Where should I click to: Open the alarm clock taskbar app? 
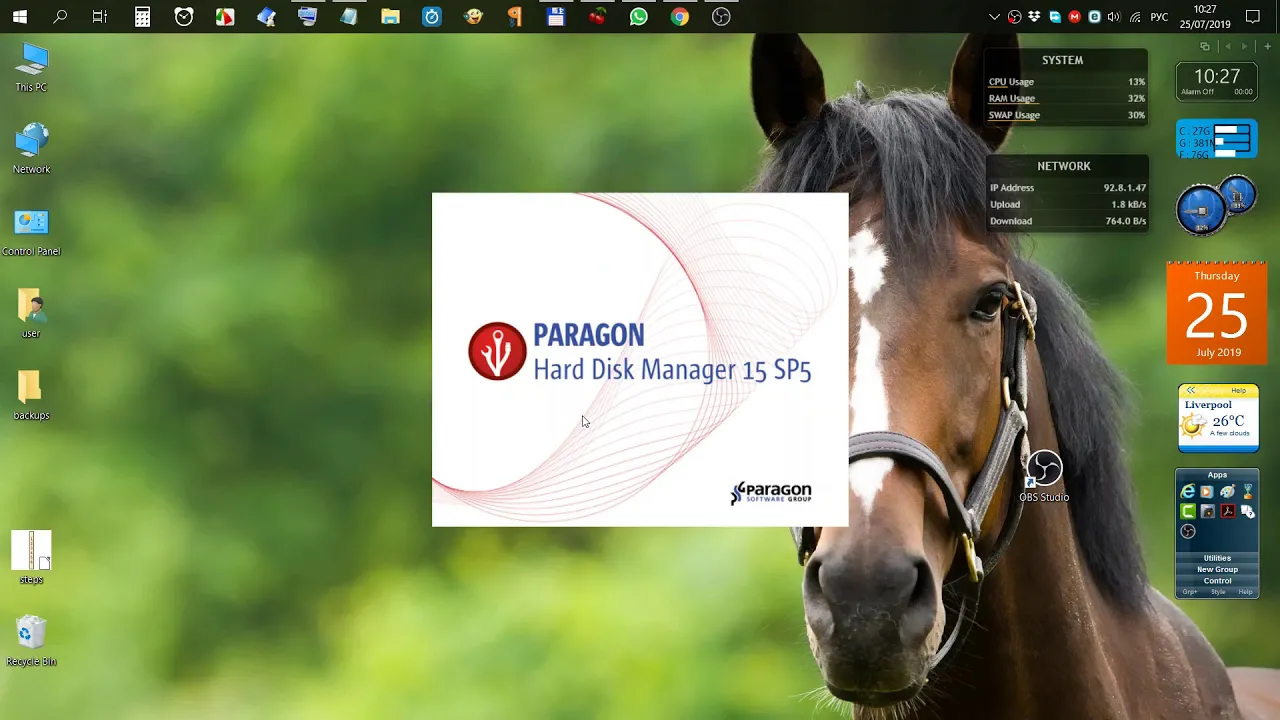(184, 17)
